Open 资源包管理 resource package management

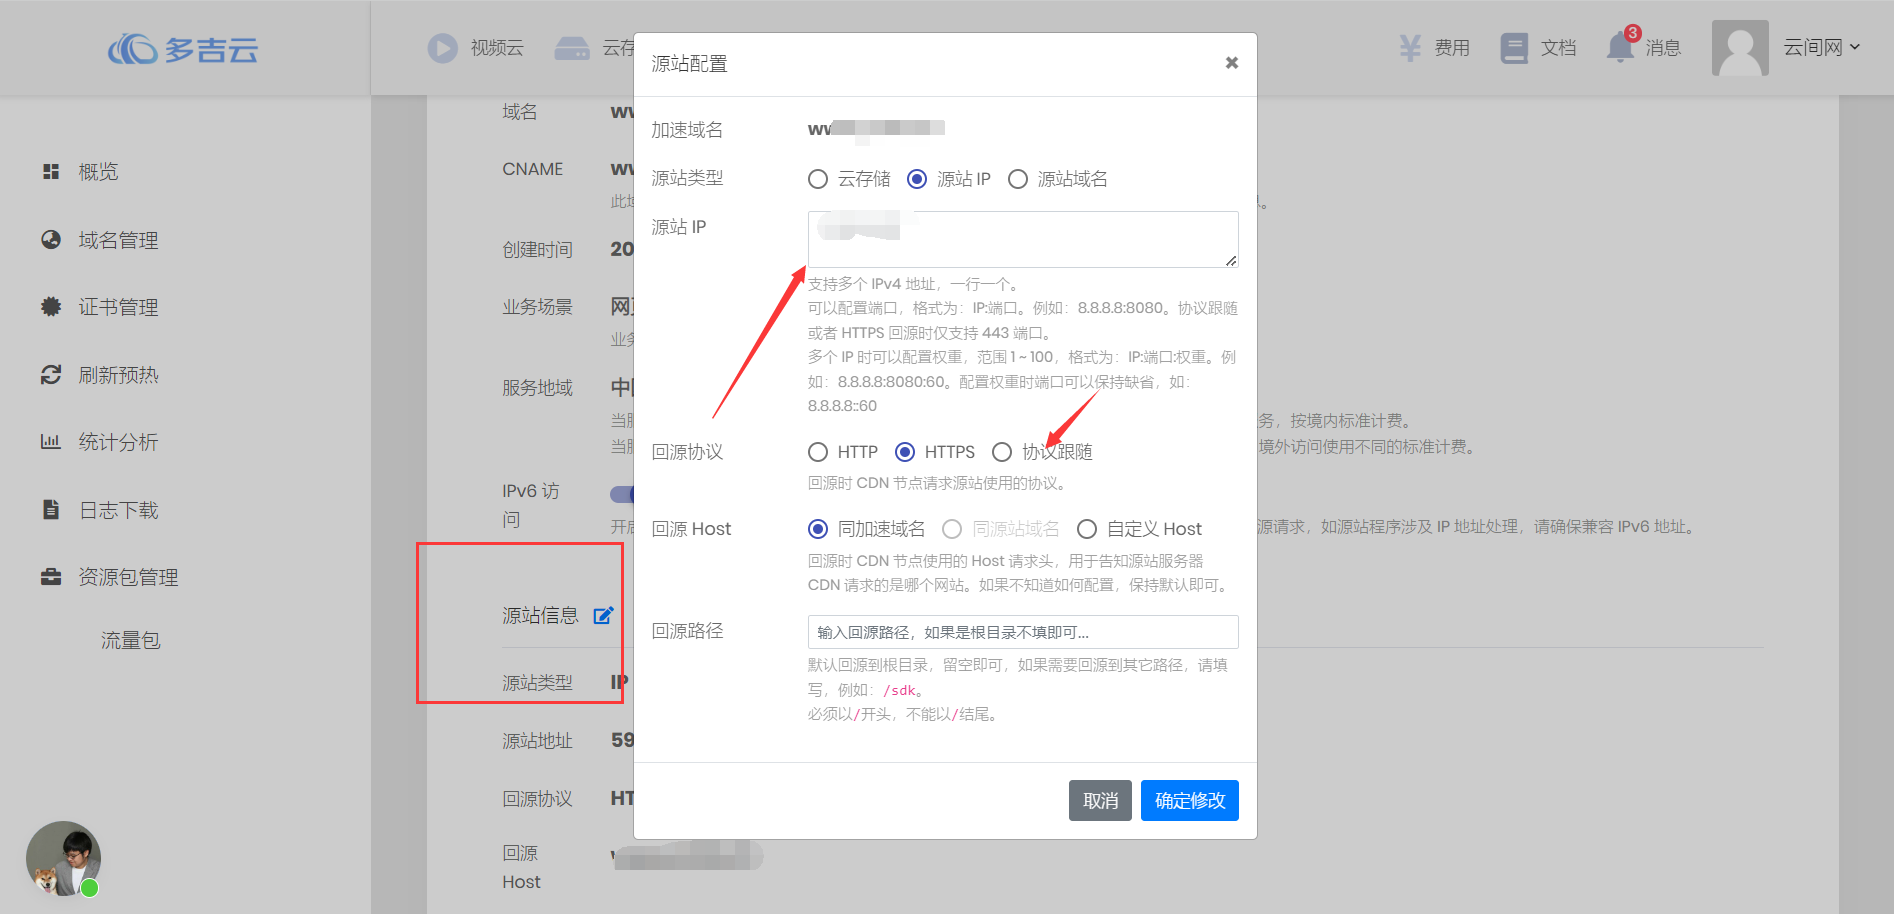(128, 576)
